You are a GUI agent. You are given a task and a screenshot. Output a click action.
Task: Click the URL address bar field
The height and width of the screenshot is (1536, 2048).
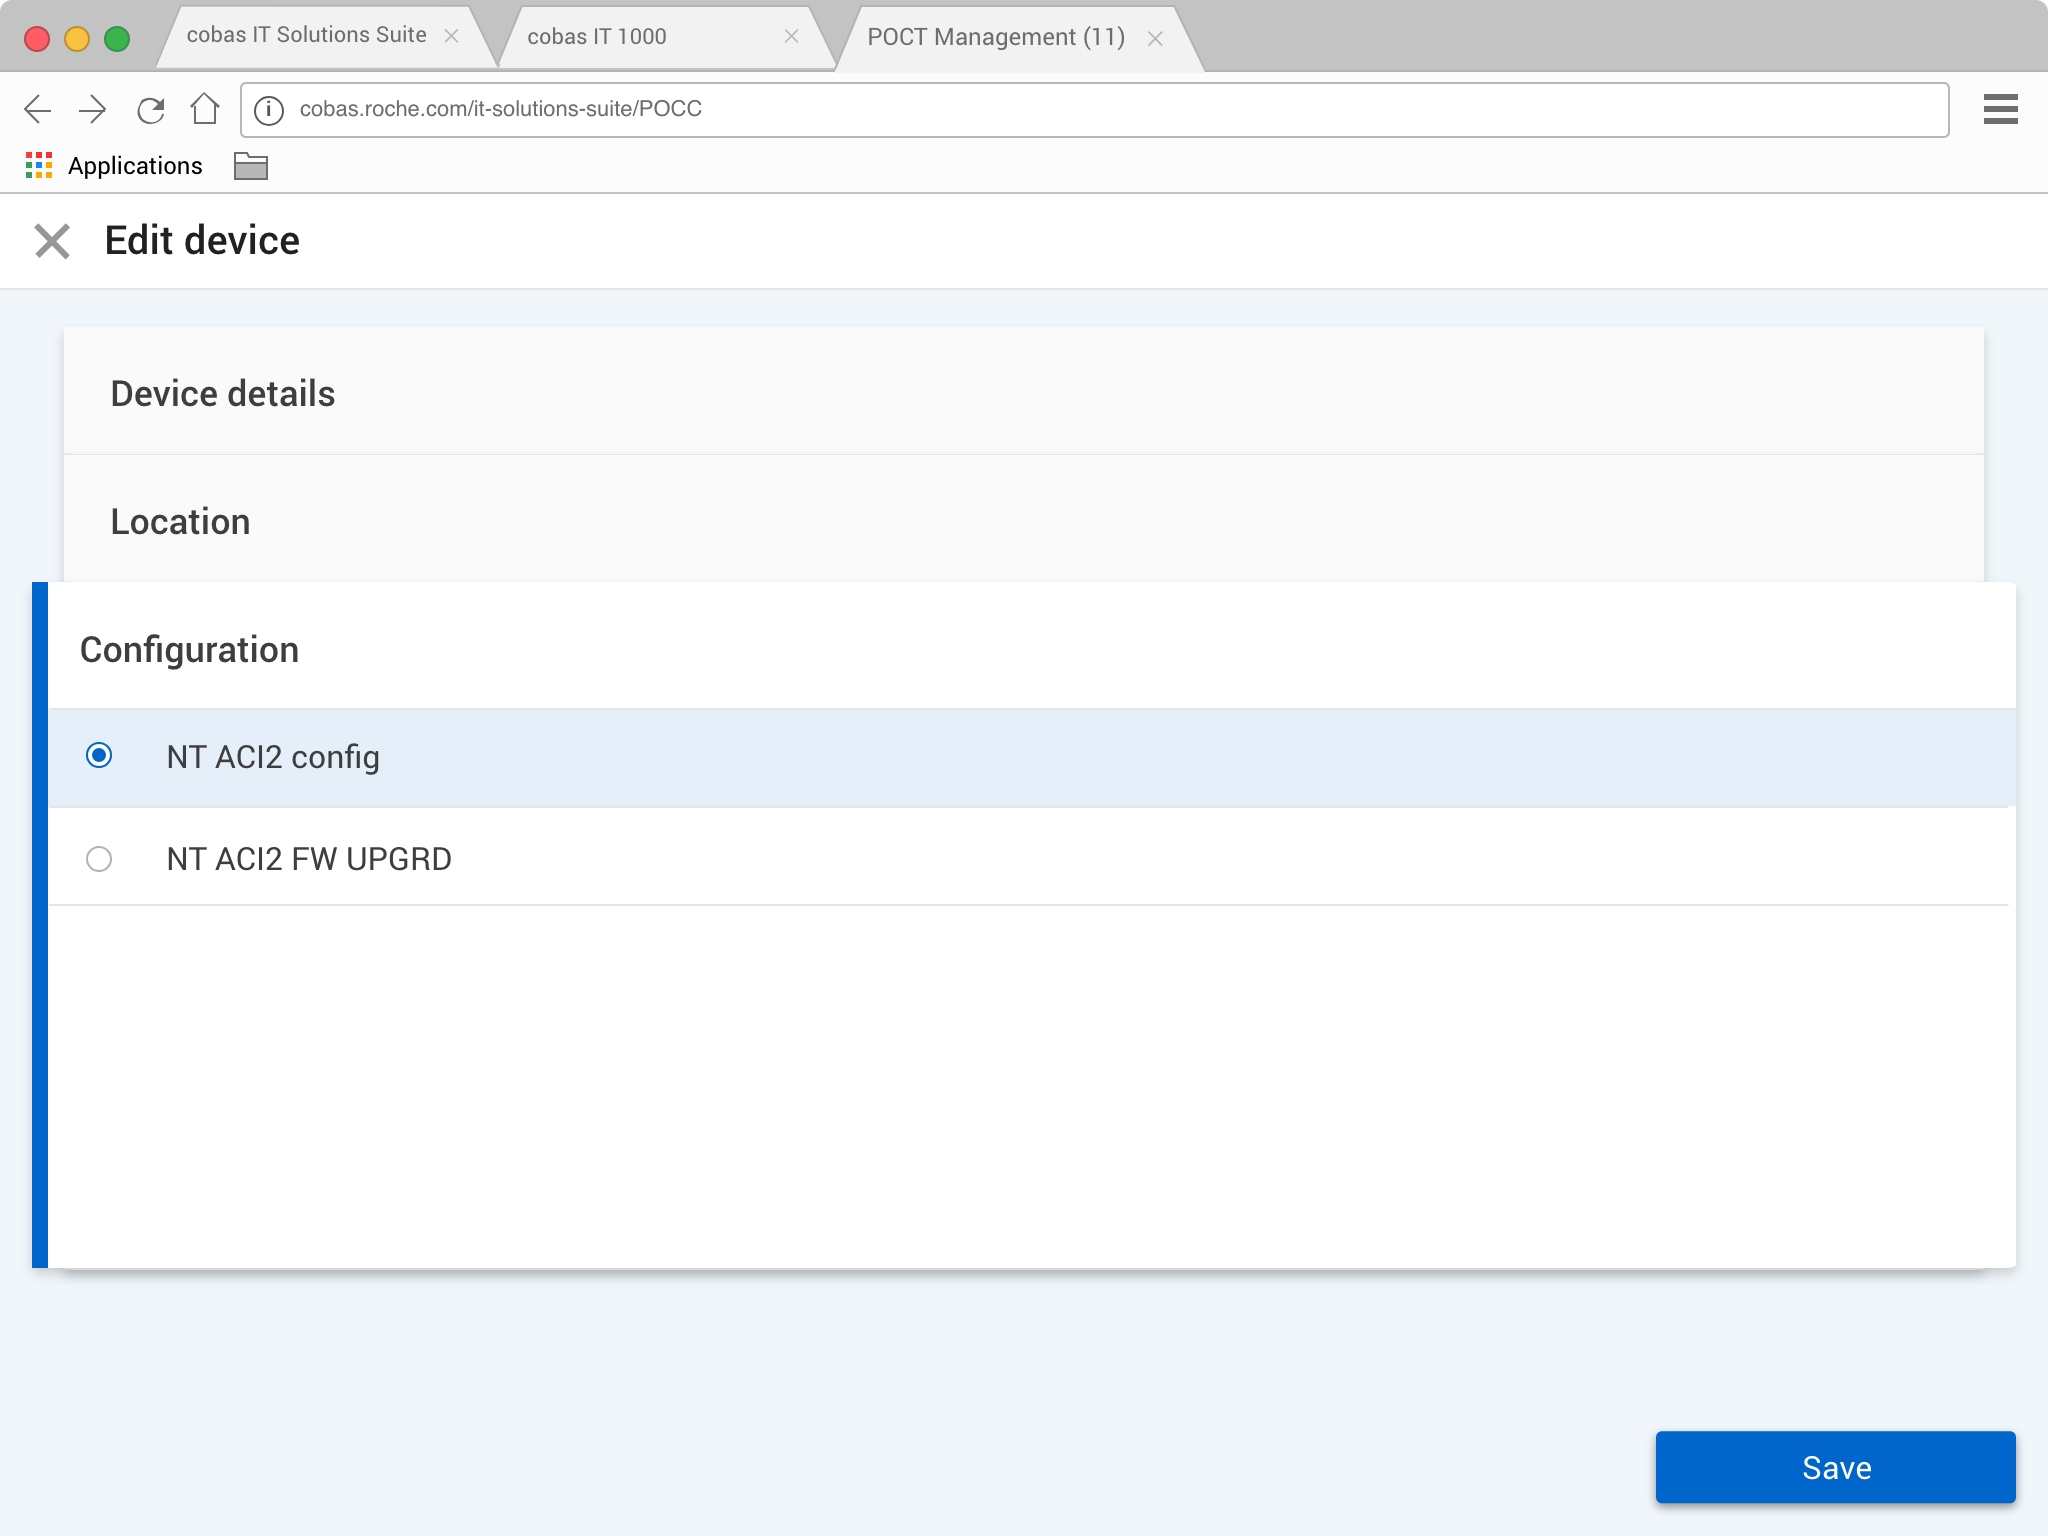(x=1100, y=109)
